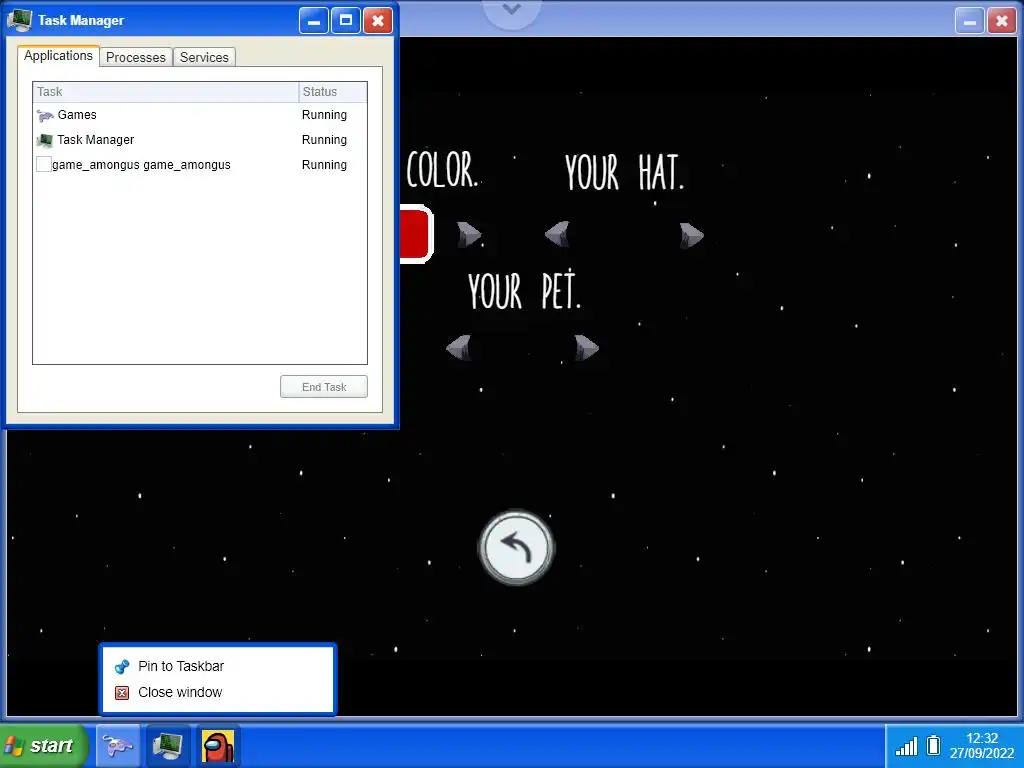The height and width of the screenshot is (768, 1024).
Task: Minimize the game window
Action: tap(969, 20)
